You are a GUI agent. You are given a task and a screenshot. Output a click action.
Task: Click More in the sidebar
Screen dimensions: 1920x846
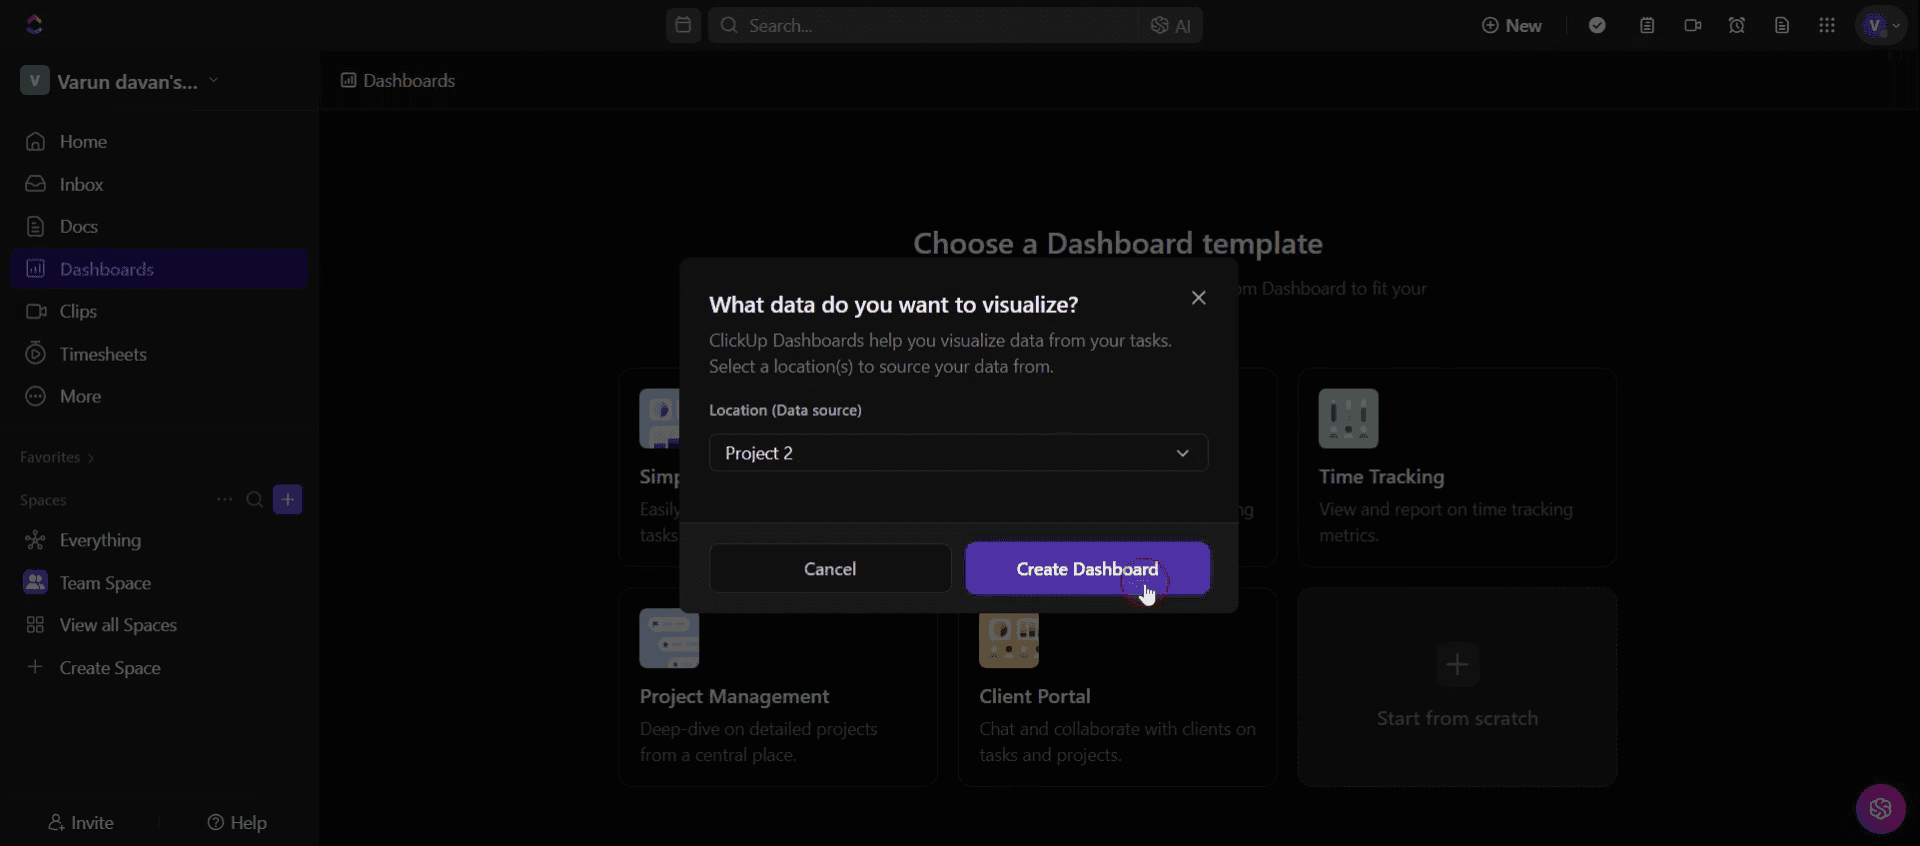(x=159, y=397)
